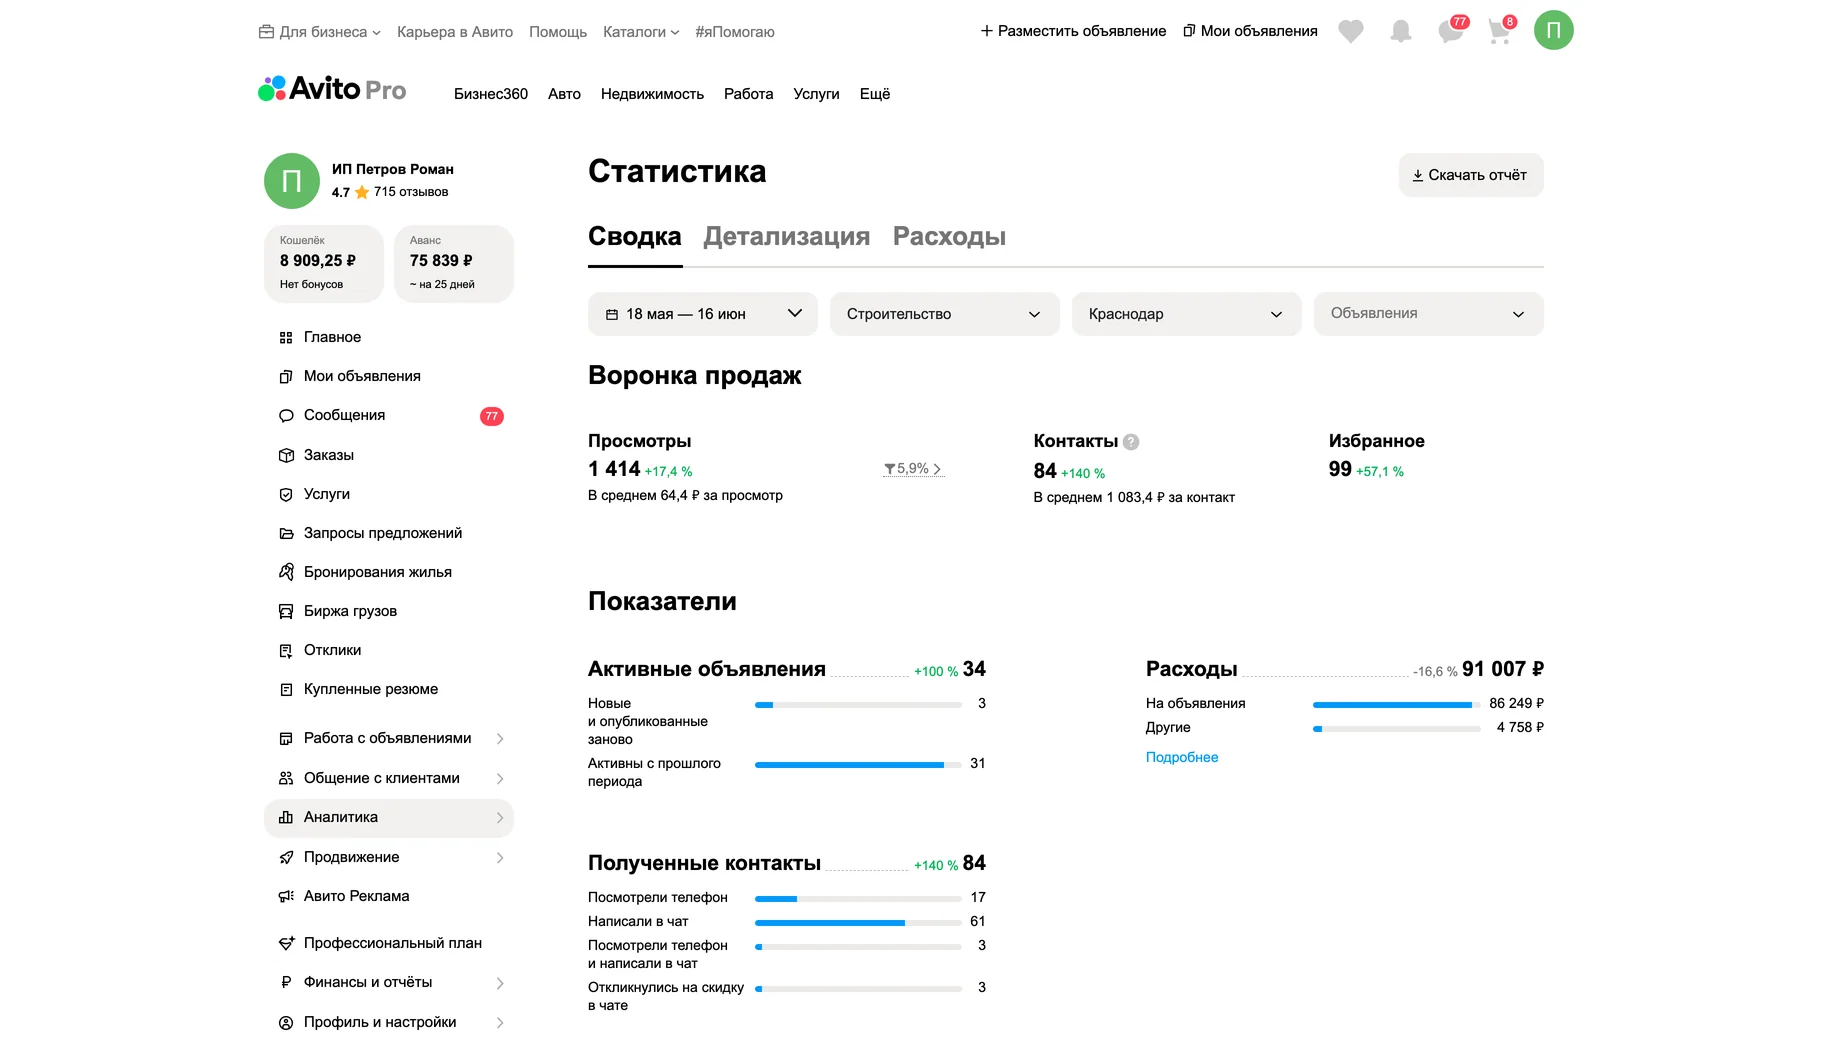Open Ещё in main navigation
1832x1040 pixels.
coord(875,94)
